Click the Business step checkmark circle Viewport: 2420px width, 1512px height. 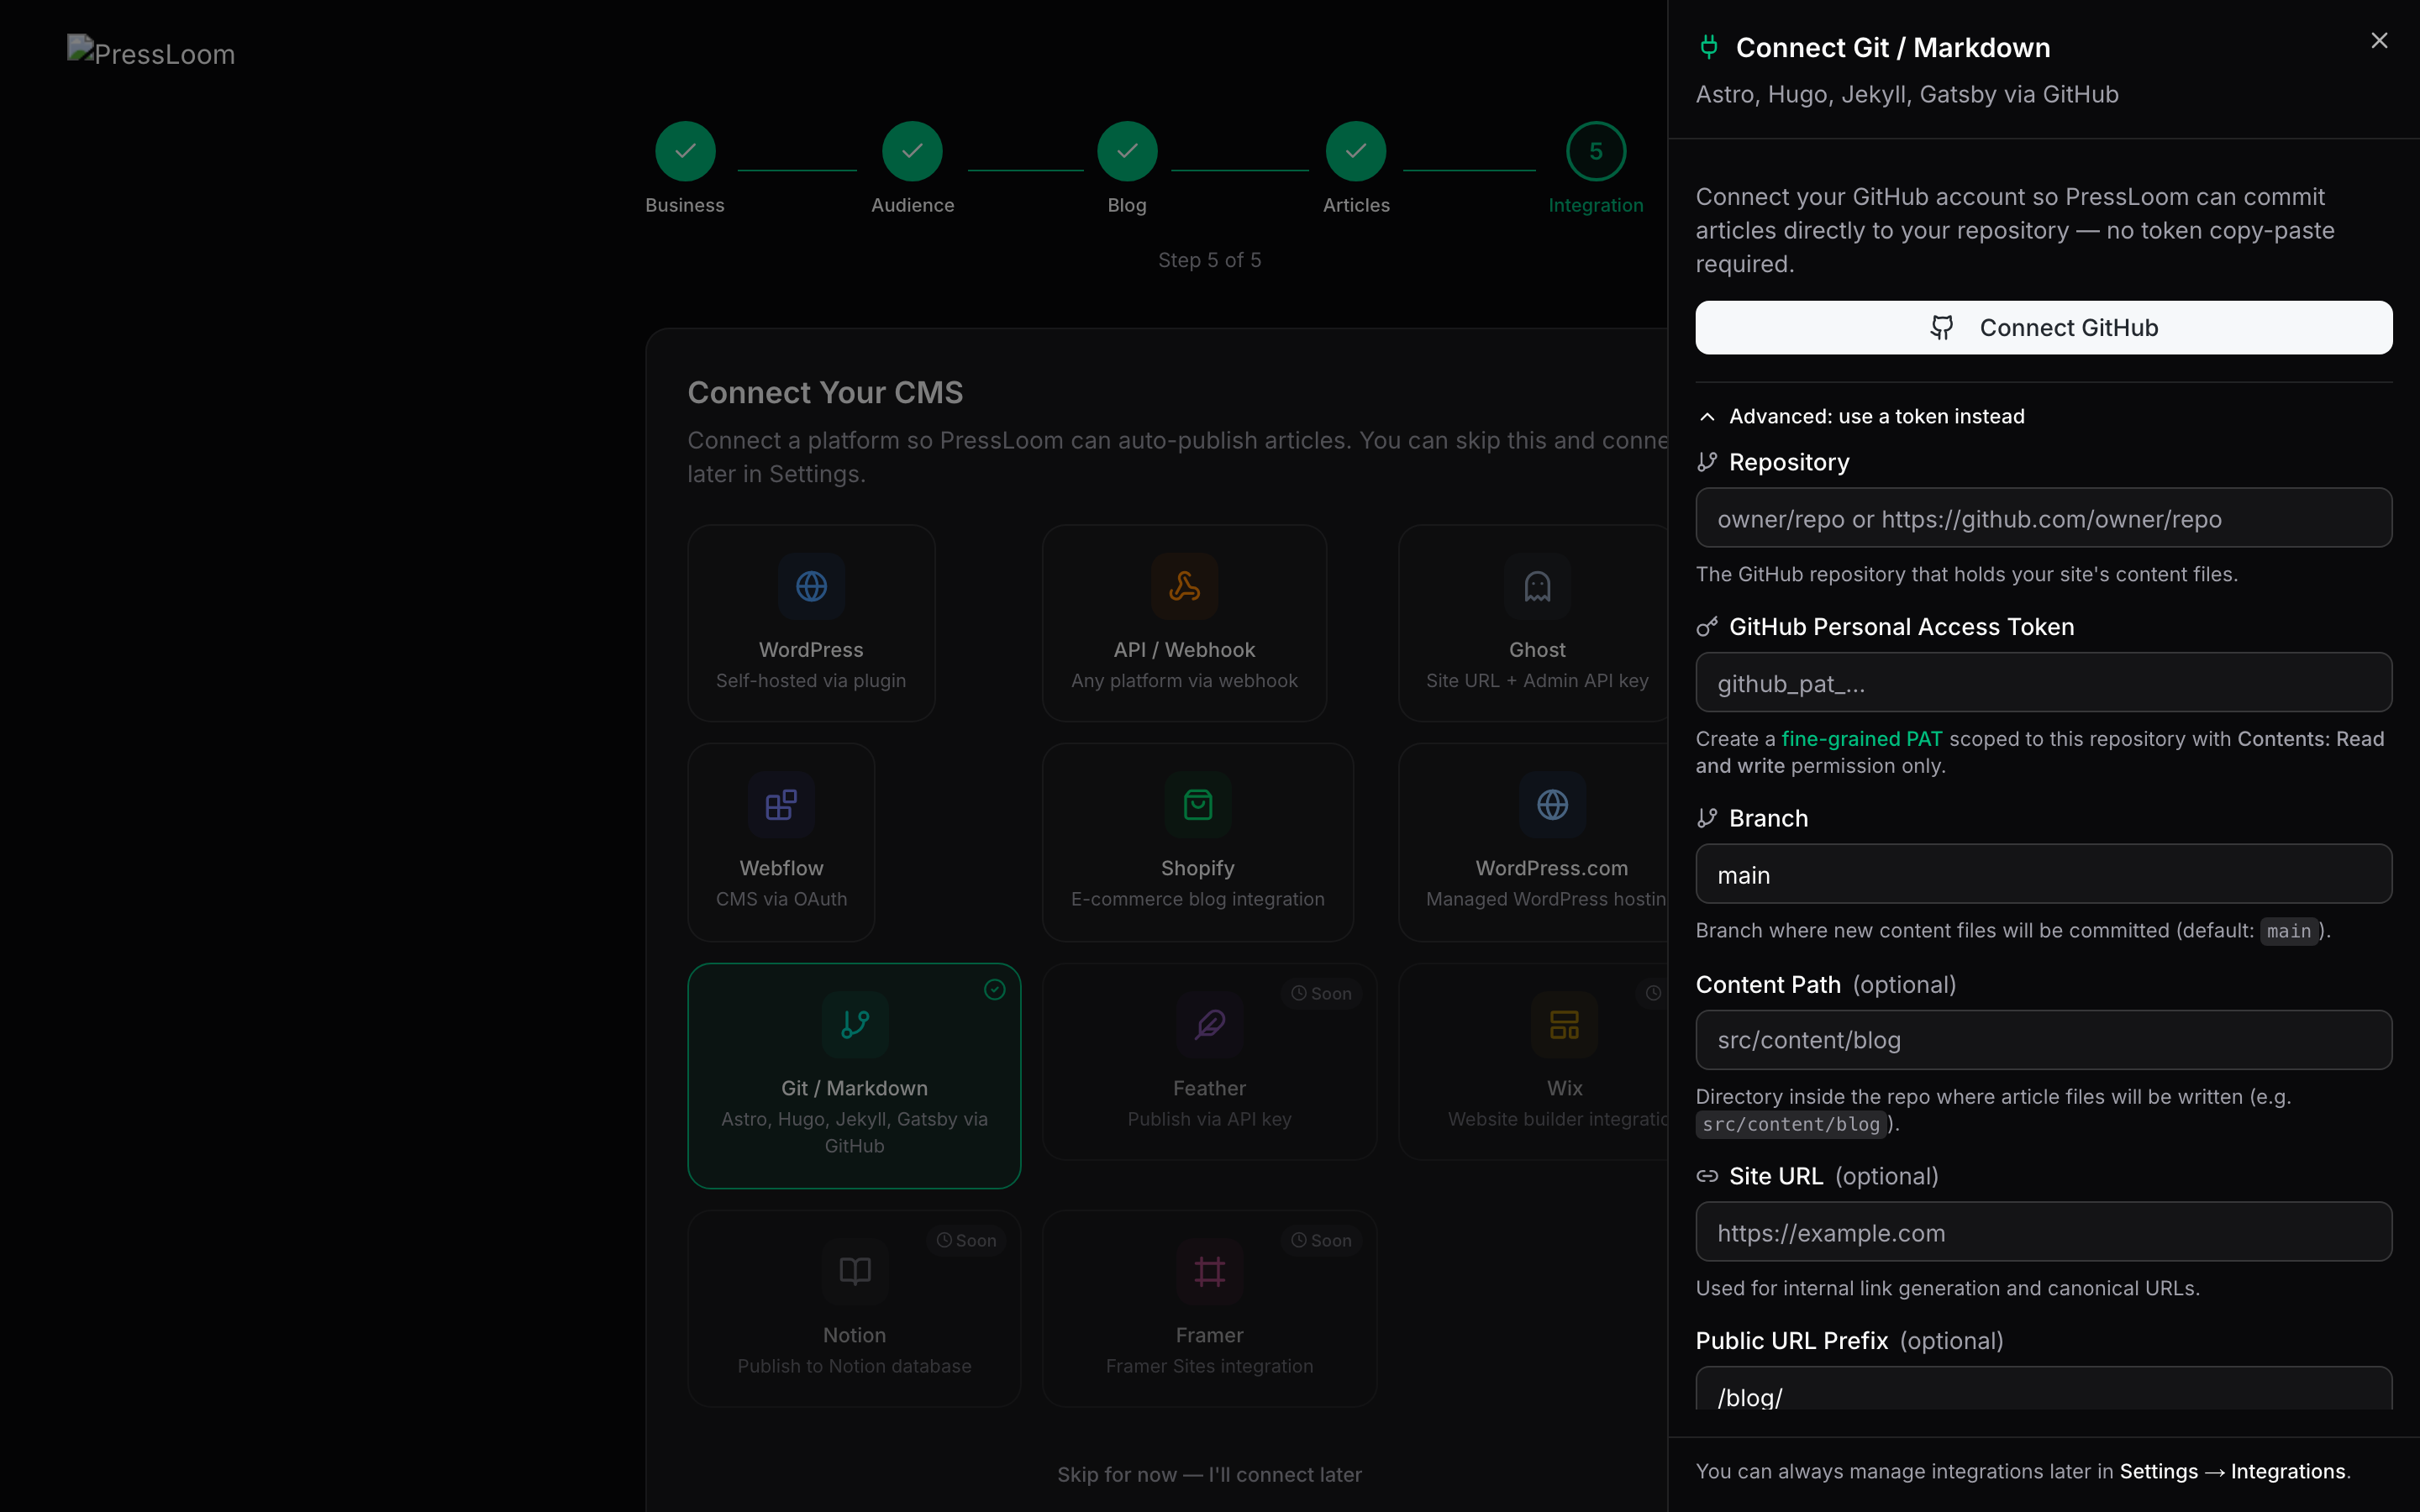coord(685,151)
